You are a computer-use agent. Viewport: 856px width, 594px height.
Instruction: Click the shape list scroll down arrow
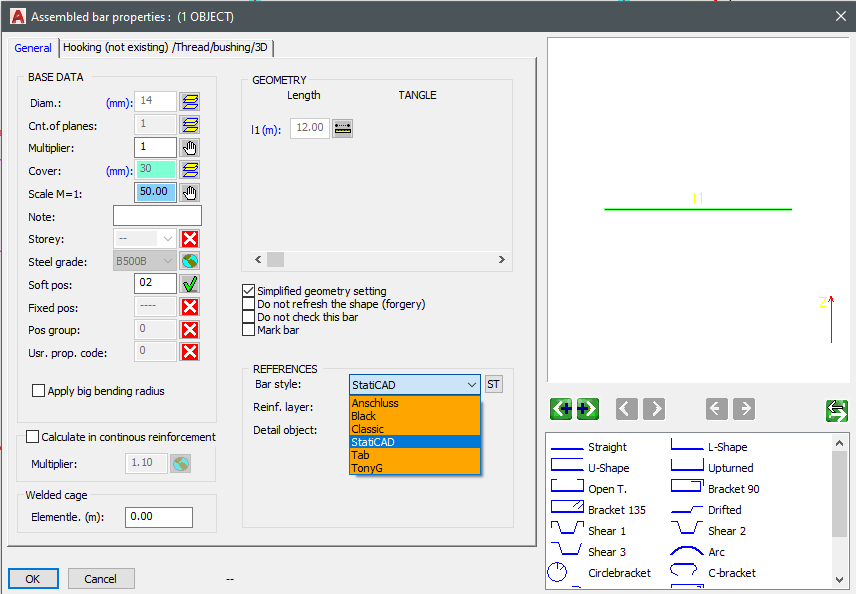click(840, 580)
